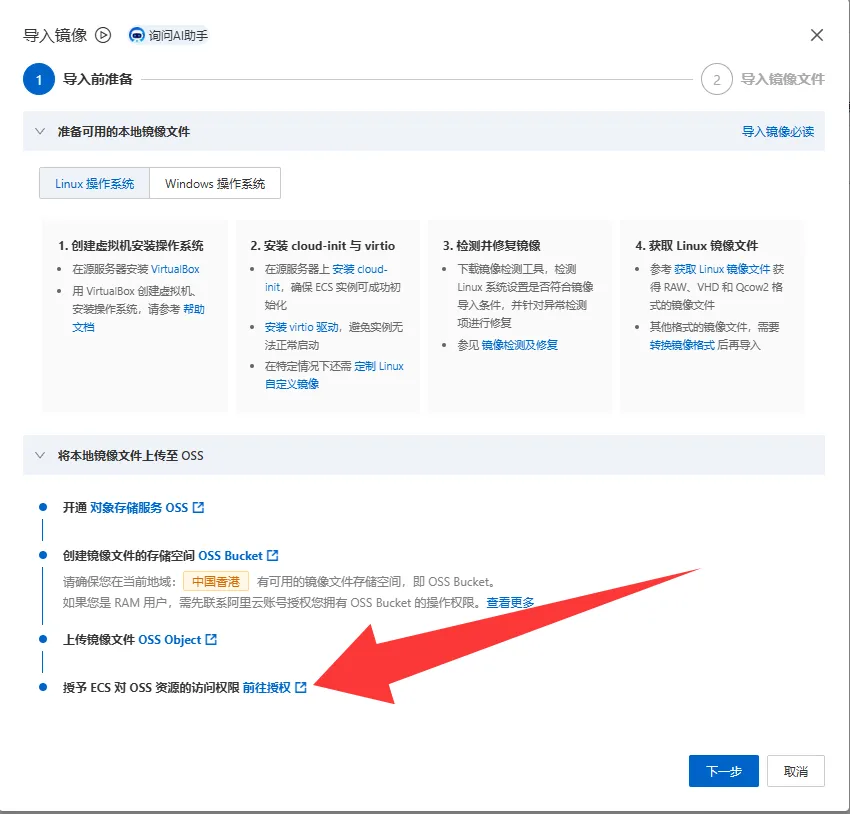Viewport: 850px width, 814px height.
Task: Open the 转换镜像格式 link
Action: coord(684,345)
